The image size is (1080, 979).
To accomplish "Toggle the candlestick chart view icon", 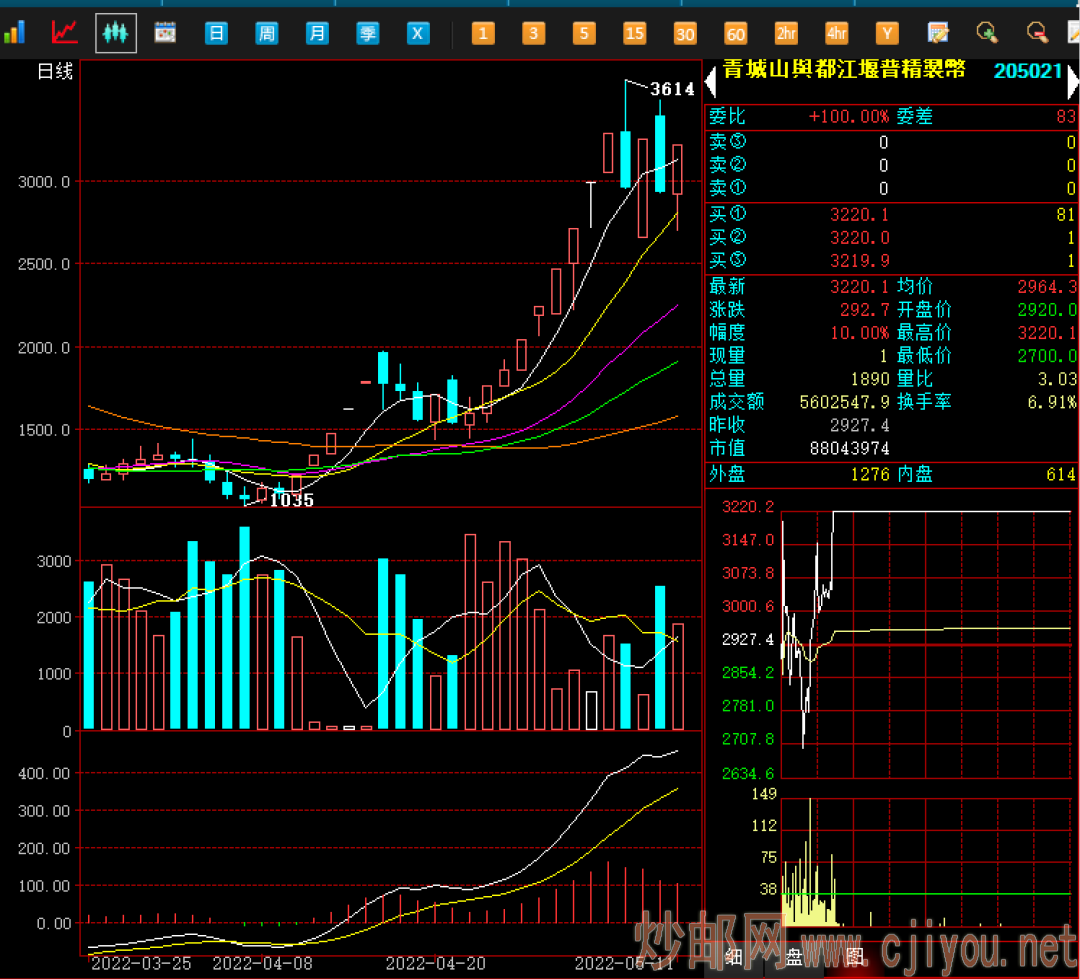I will click(x=116, y=33).
